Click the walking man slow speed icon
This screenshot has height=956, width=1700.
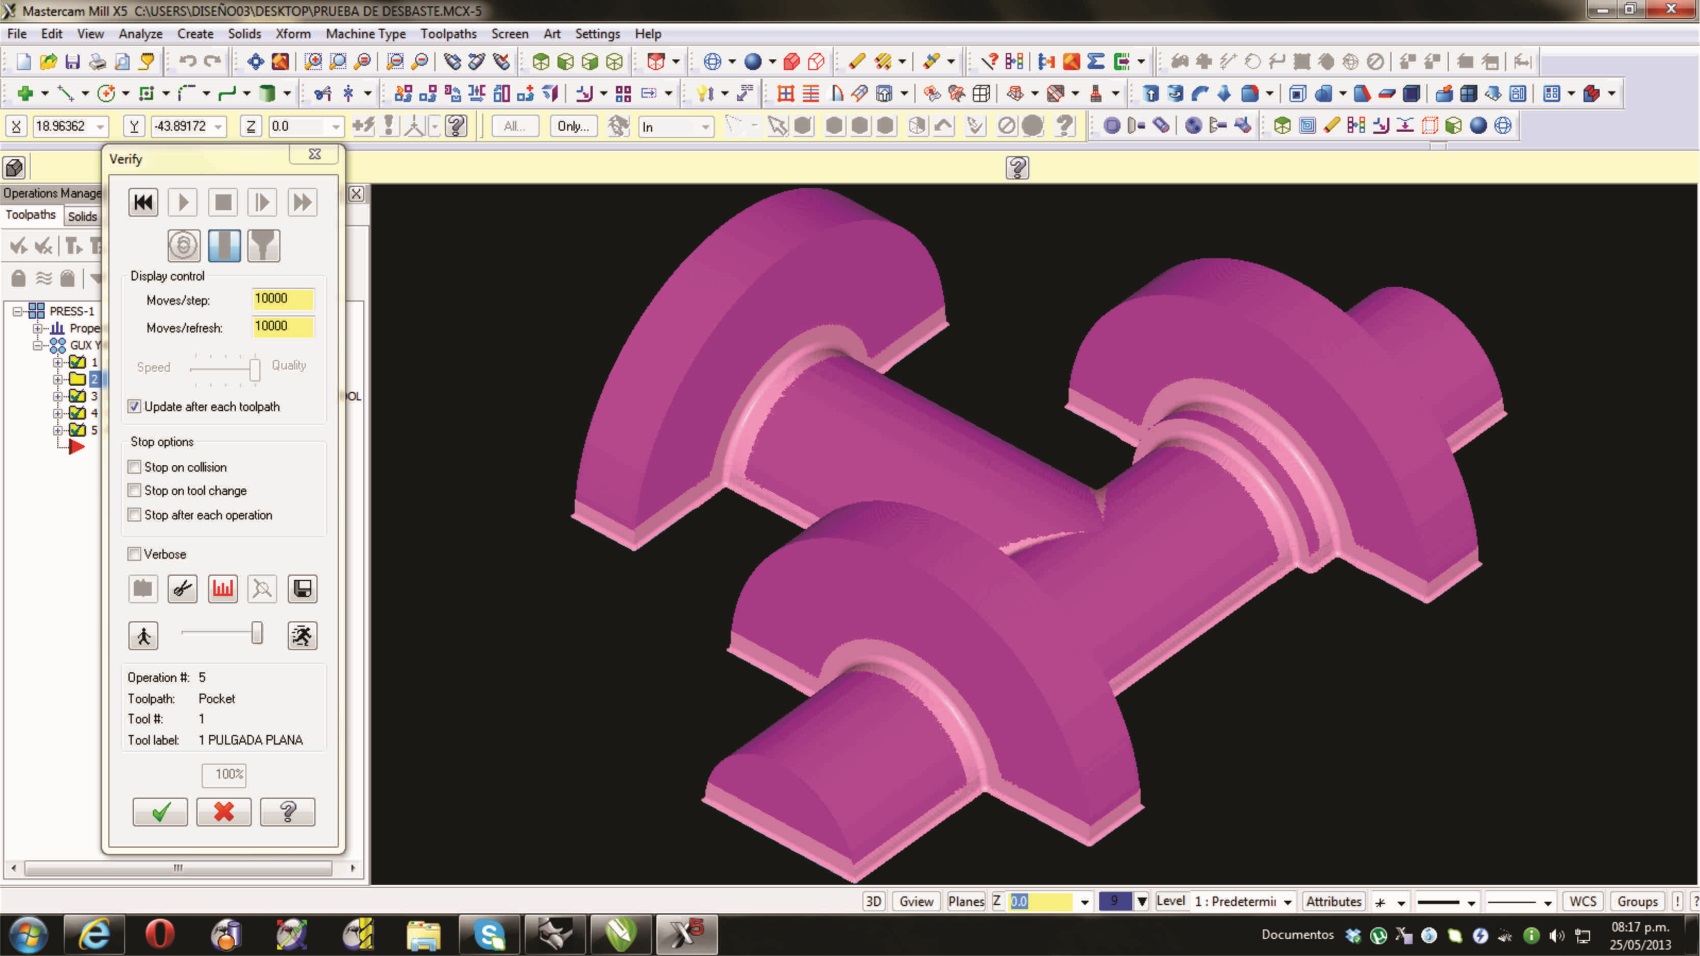pos(143,635)
